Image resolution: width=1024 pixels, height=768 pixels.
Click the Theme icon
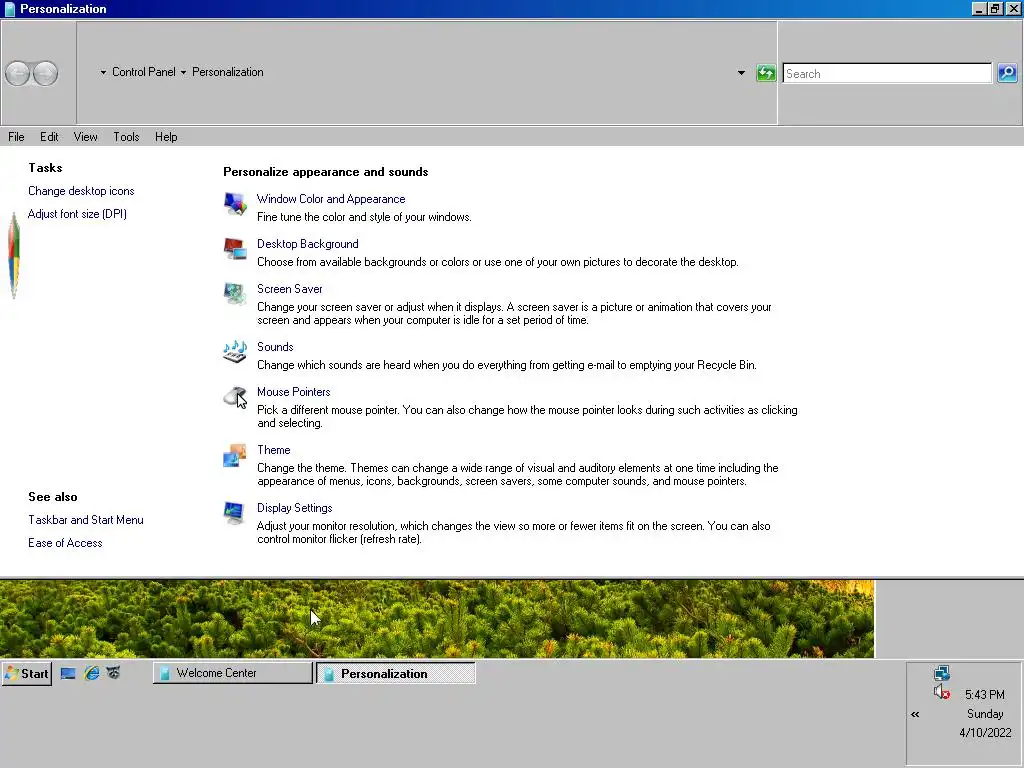(x=235, y=455)
